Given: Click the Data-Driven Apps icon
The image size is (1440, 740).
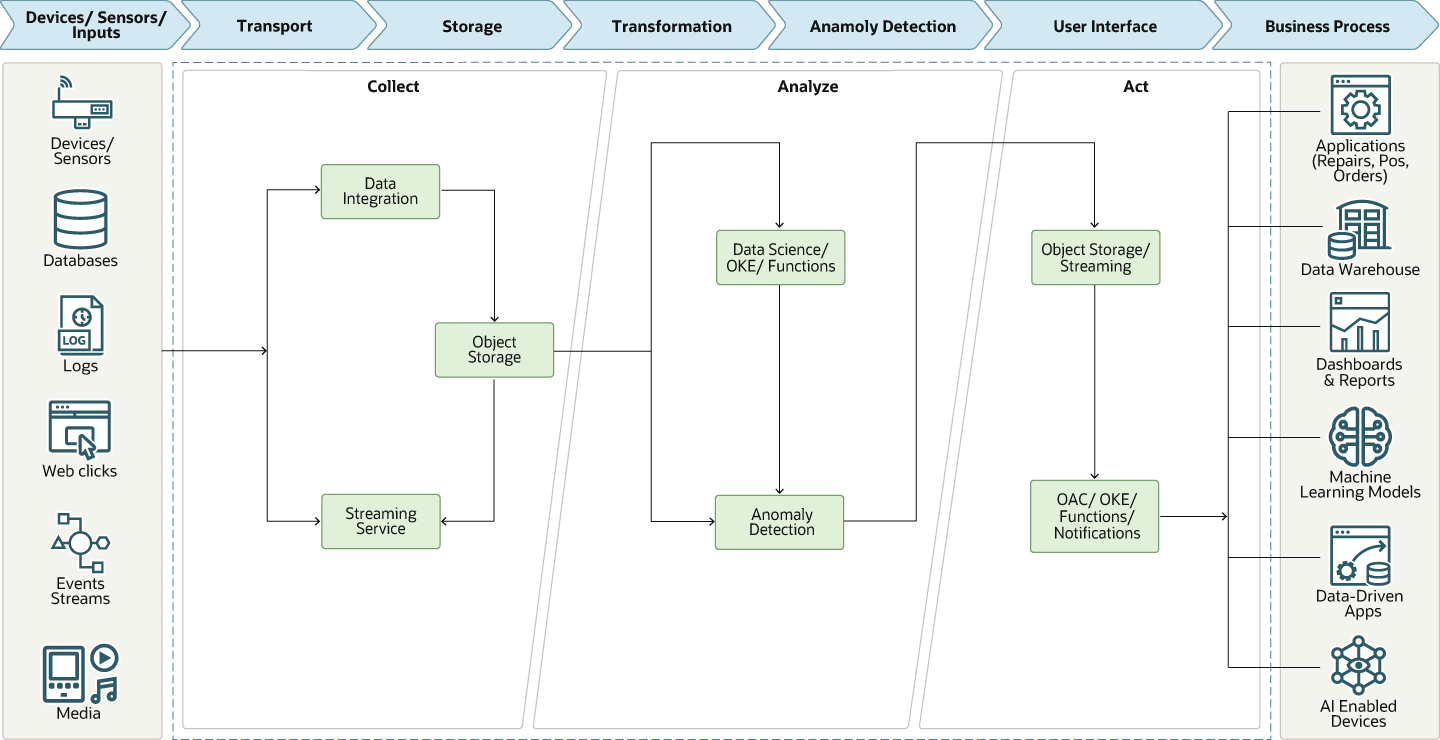Looking at the screenshot, I should [x=1358, y=555].
